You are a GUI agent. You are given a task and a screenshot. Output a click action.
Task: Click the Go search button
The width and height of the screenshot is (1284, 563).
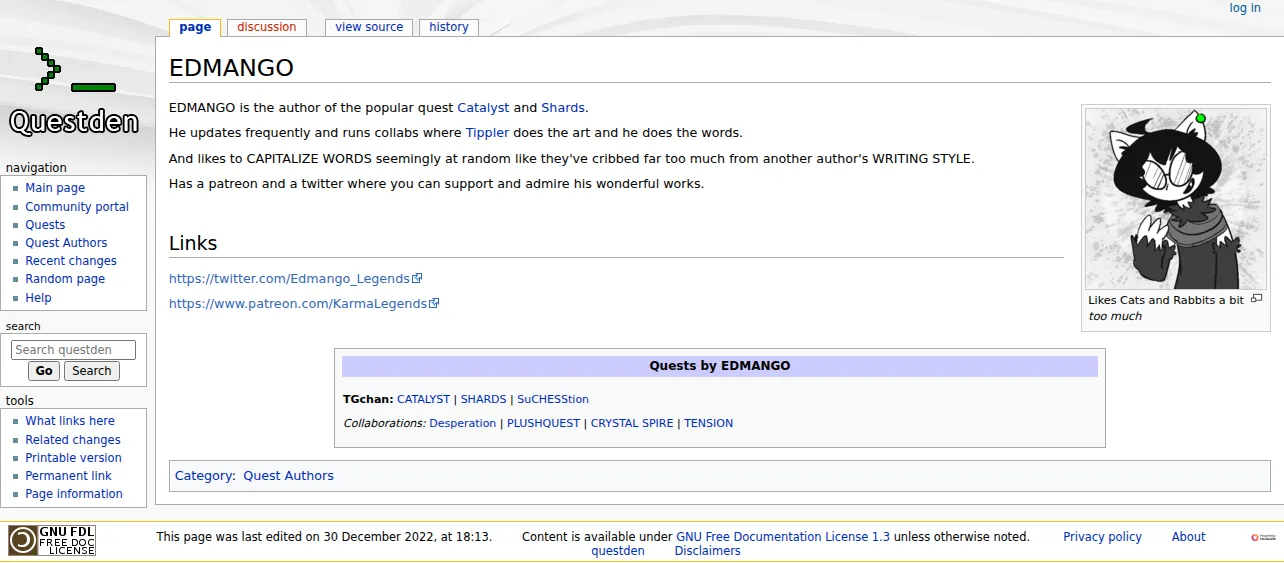click(x=44, y=371)
